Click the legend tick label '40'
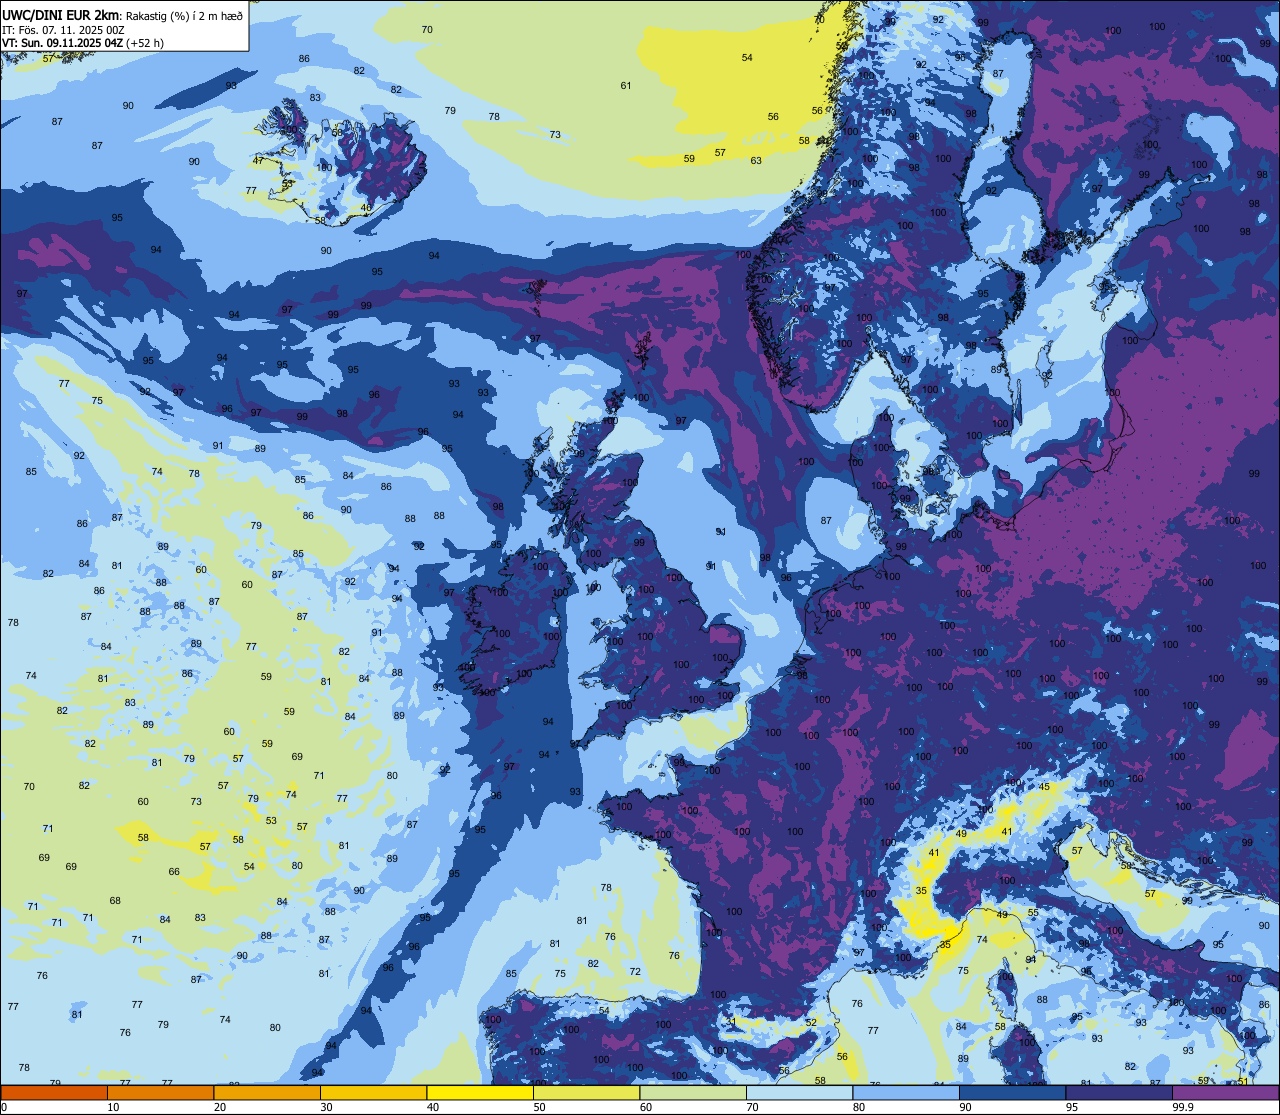The height and width of the screenshot is (1115, 1280). click(x=433, y=1107)
